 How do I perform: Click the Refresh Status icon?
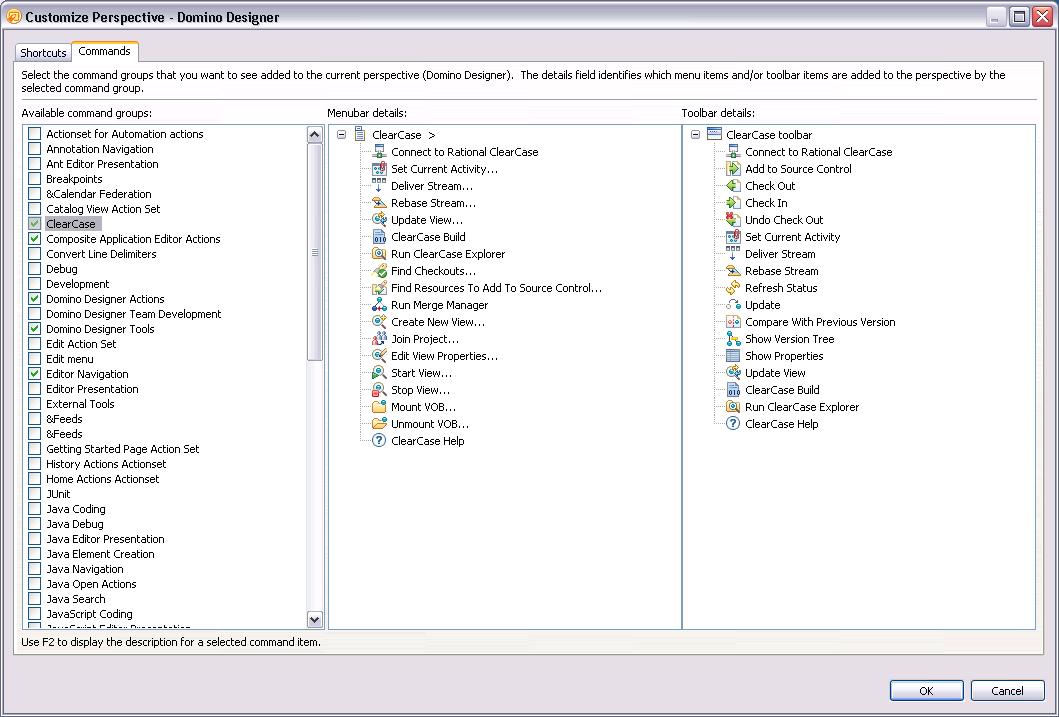733,288
